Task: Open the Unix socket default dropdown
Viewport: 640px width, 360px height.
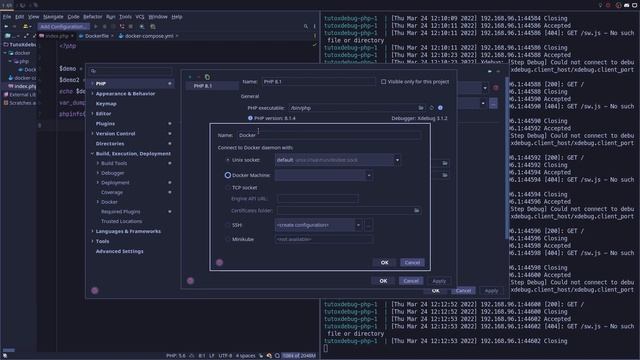Action: [338, 160]
